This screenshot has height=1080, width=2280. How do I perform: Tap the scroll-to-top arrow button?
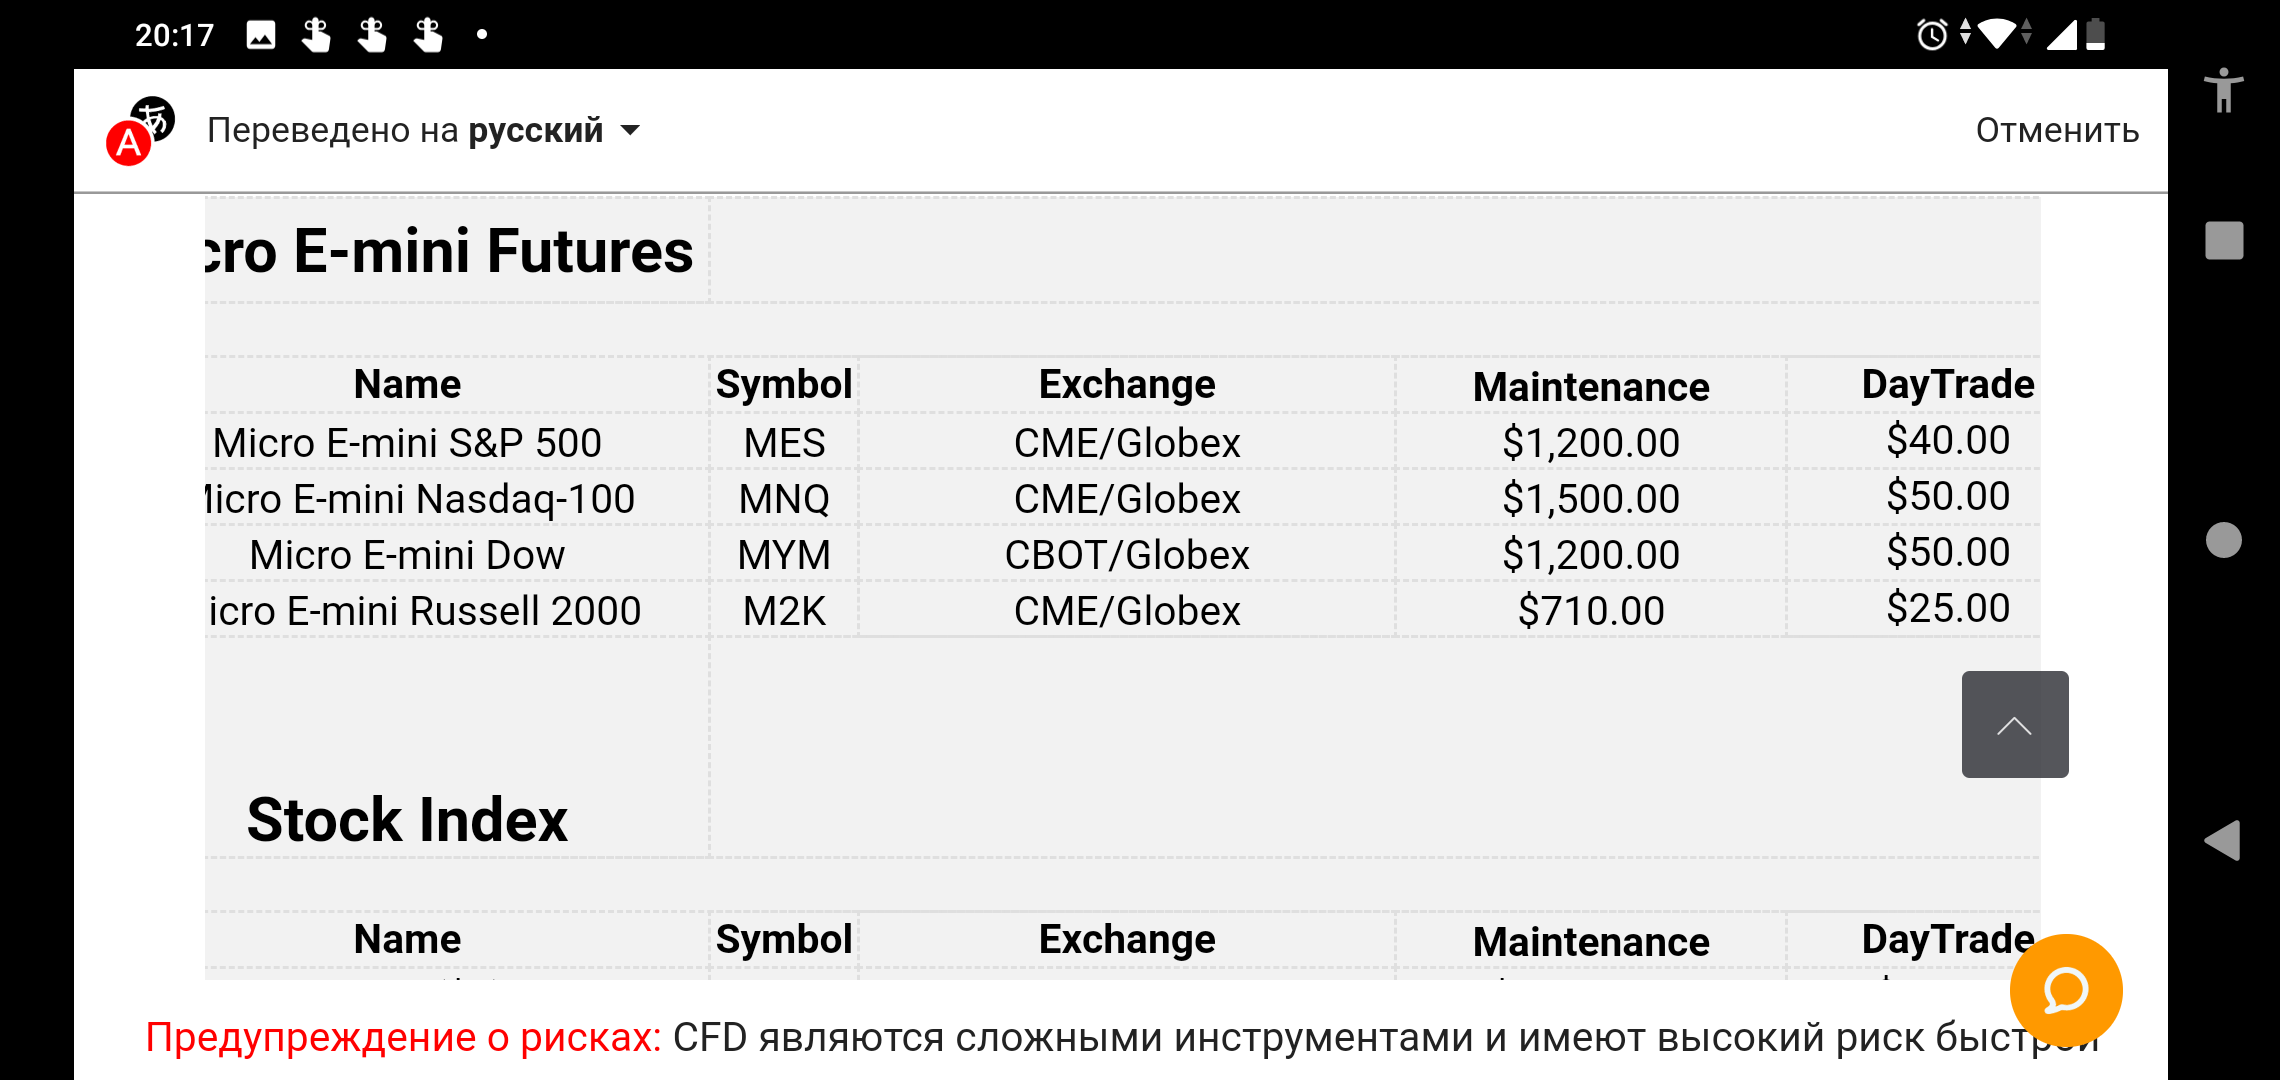click(2014, 725)
